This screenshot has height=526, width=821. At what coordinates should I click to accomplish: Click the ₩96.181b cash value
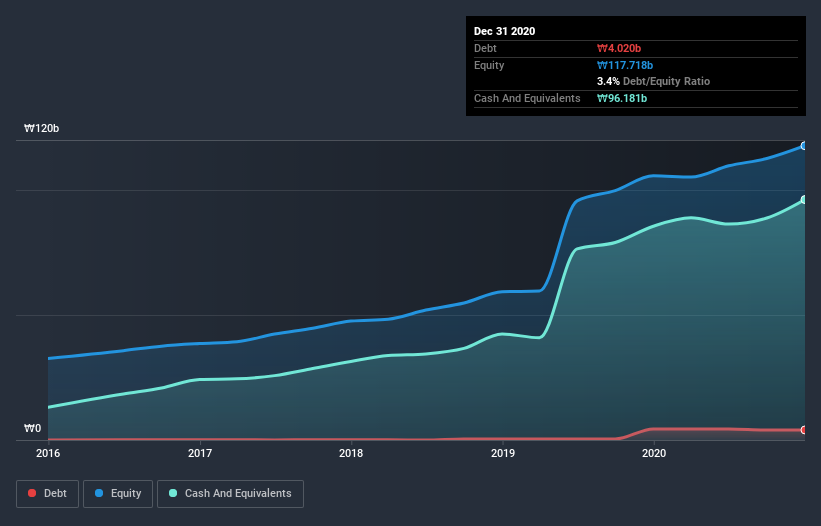tap(622, 98)
